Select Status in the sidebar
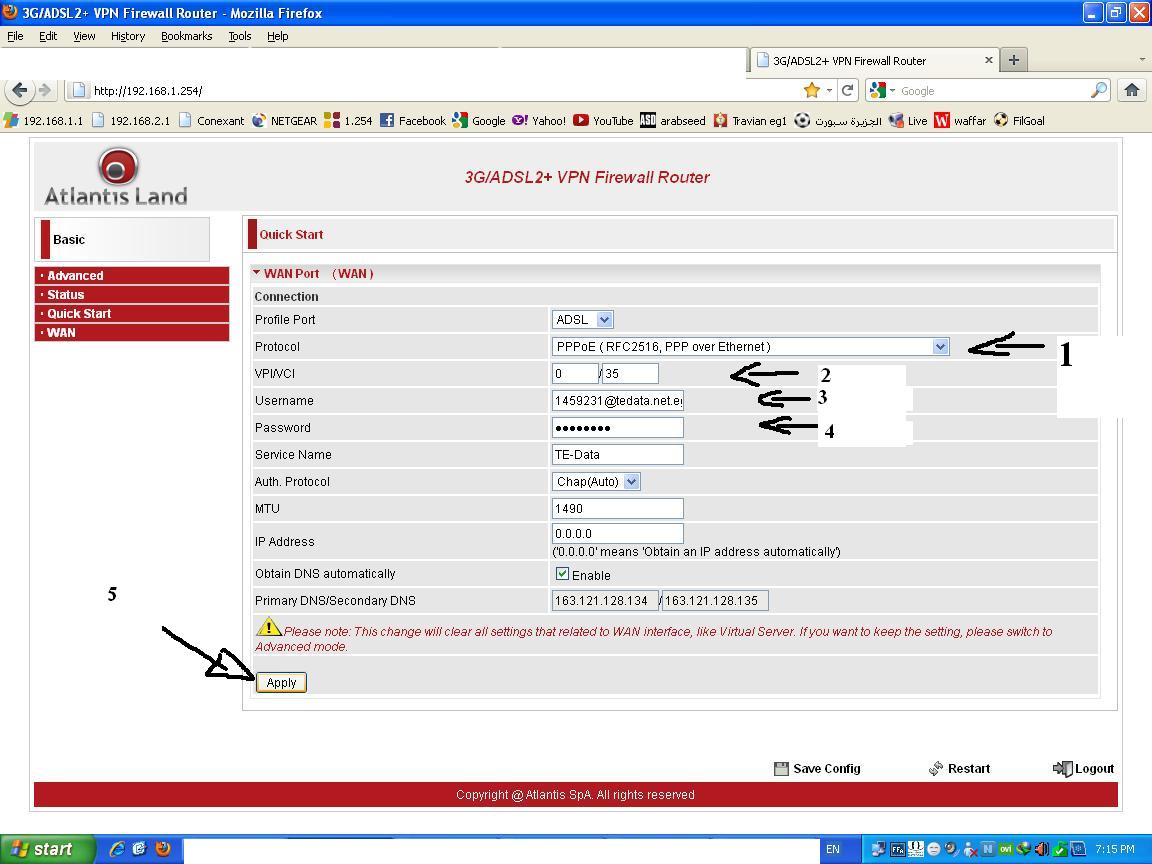The image size is (1152, 864). coord(132,295)
